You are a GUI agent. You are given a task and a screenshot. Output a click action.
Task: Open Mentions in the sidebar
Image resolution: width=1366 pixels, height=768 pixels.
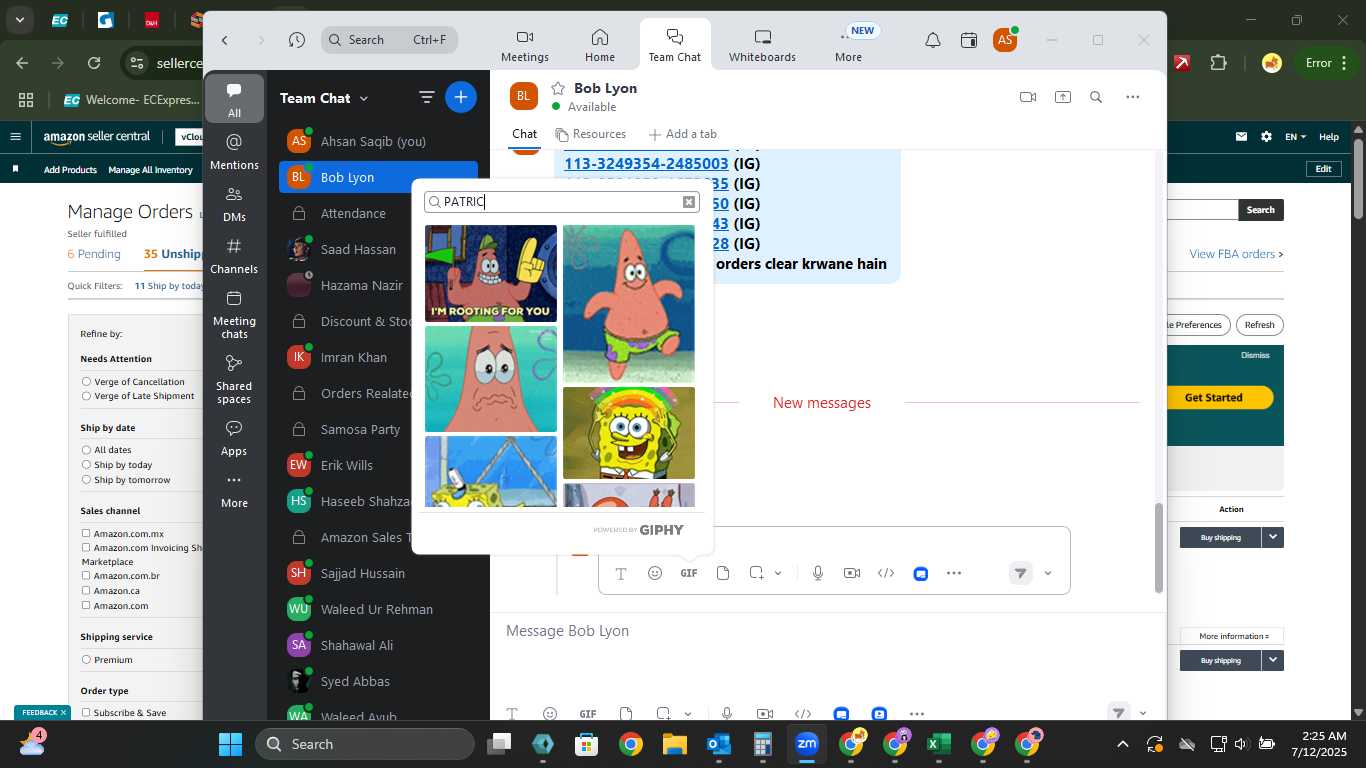click(234, 152)
